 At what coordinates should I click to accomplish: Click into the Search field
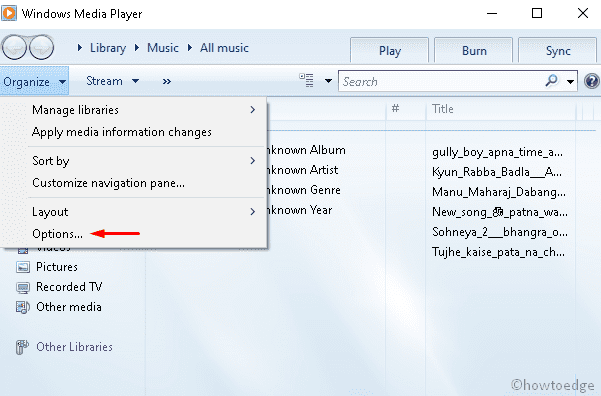click(441, 81)
